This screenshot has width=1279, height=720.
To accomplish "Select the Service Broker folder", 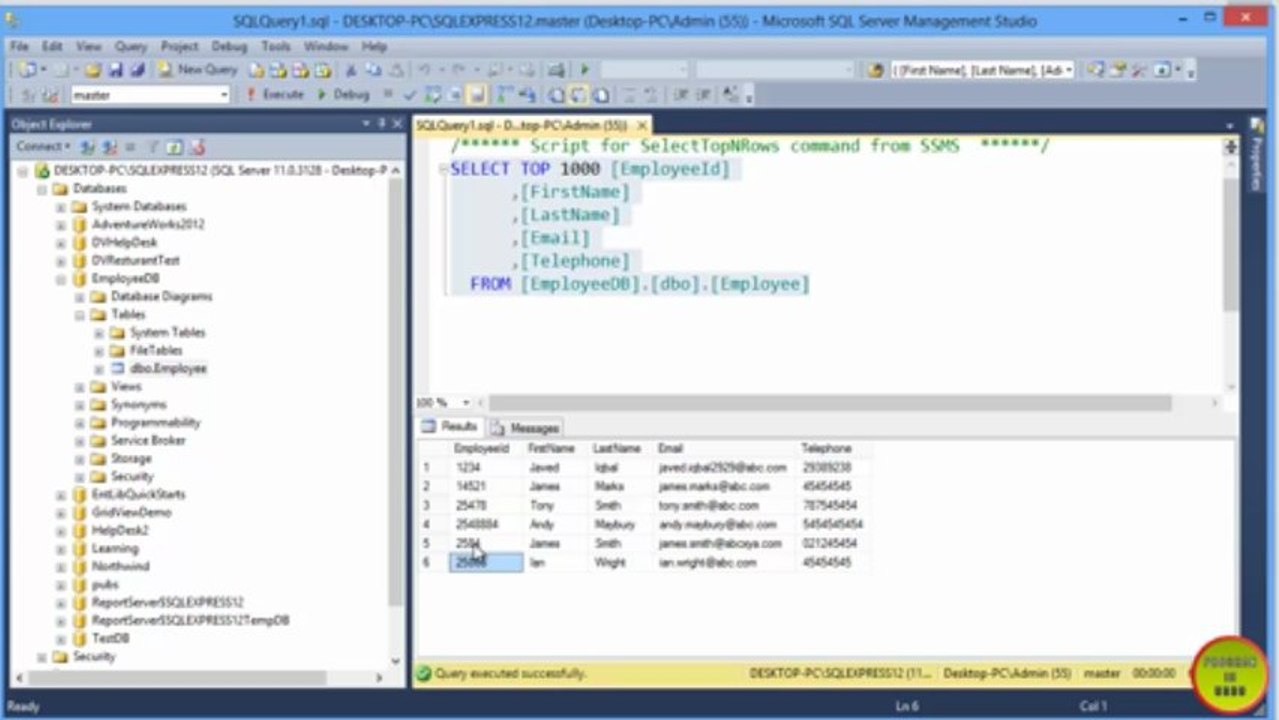I will [148, 440].
